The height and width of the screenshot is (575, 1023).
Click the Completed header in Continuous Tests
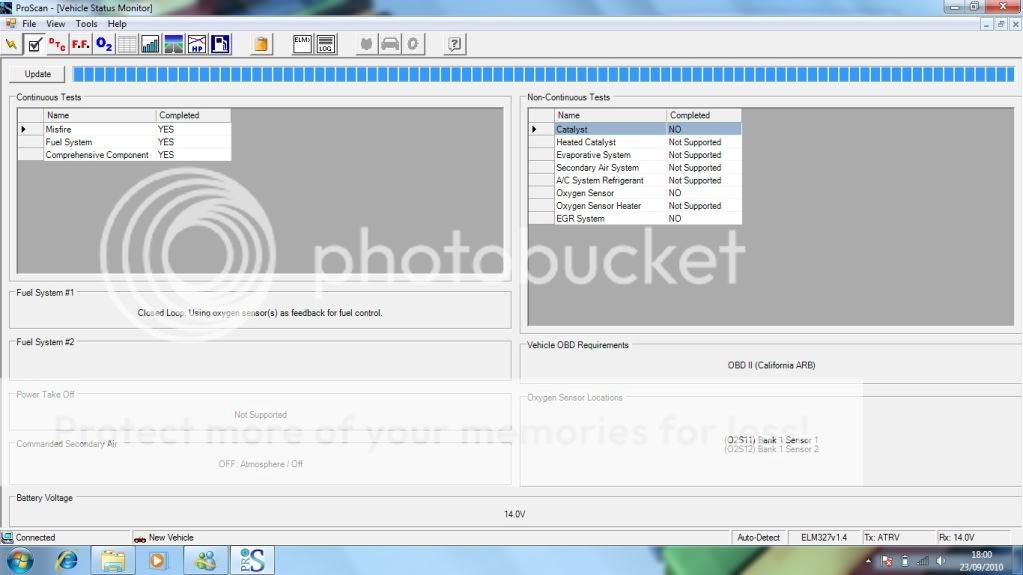(193, 115)
